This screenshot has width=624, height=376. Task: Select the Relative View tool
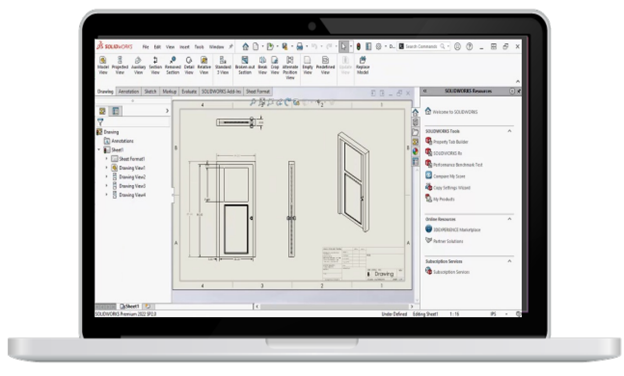point(204,65)
